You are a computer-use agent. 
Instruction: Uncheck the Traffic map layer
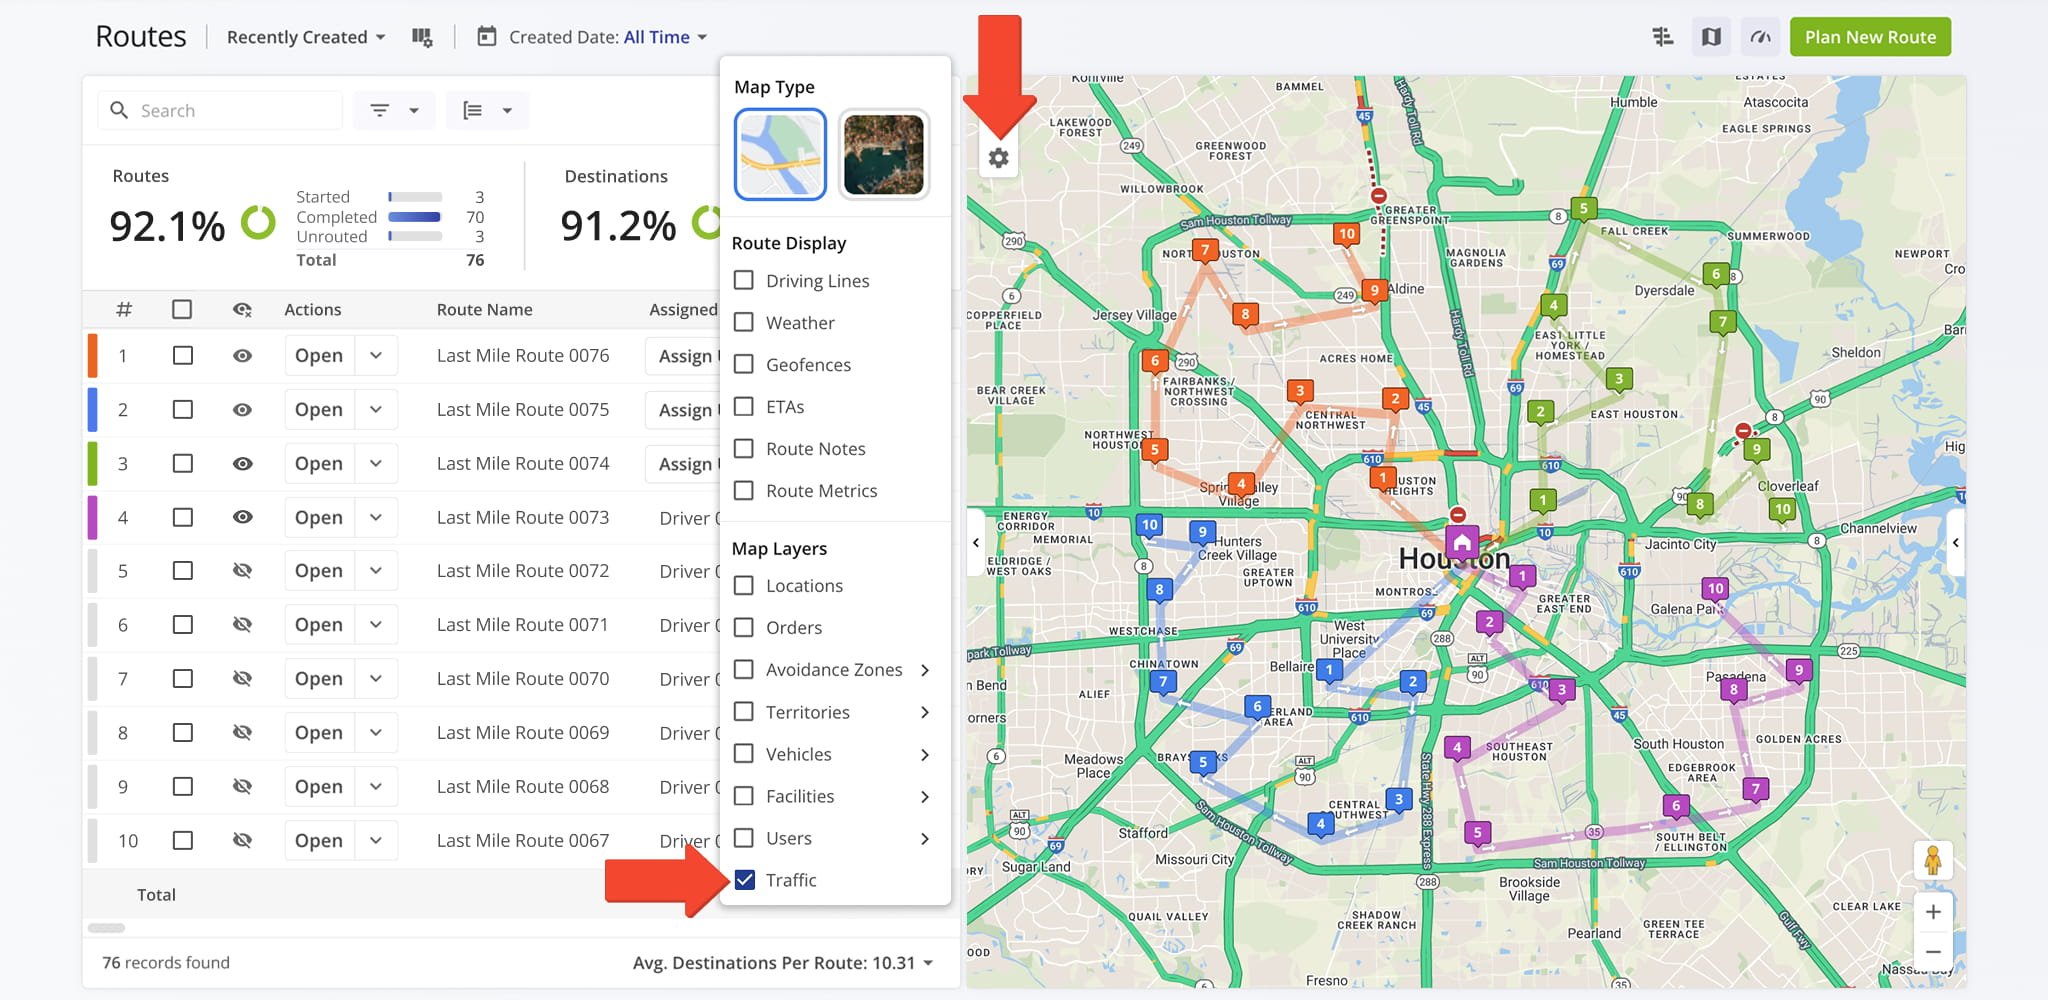(x=745, y=880)
